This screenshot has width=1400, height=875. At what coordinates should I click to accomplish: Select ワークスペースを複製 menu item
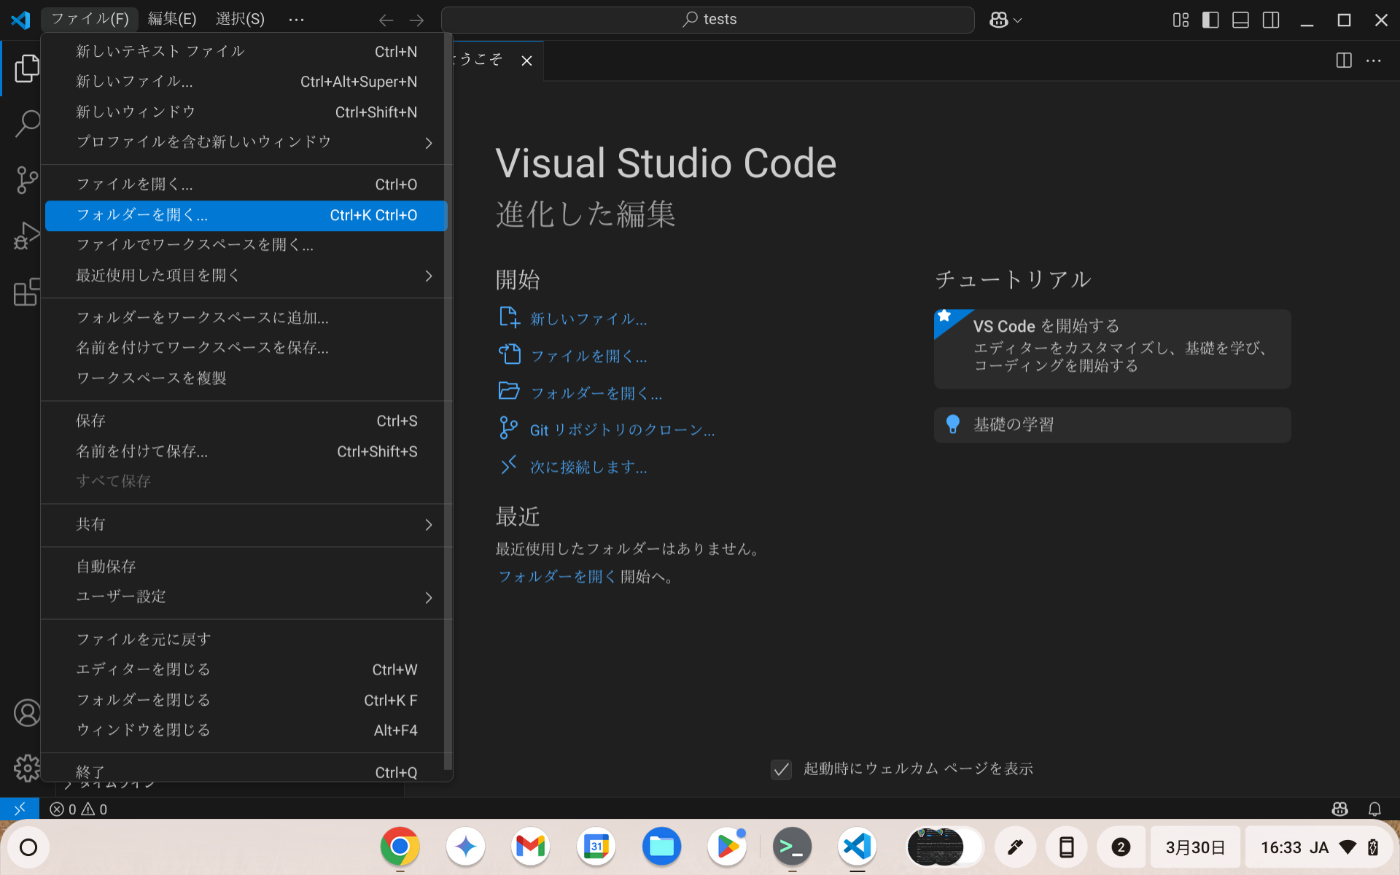pos(246,378)
